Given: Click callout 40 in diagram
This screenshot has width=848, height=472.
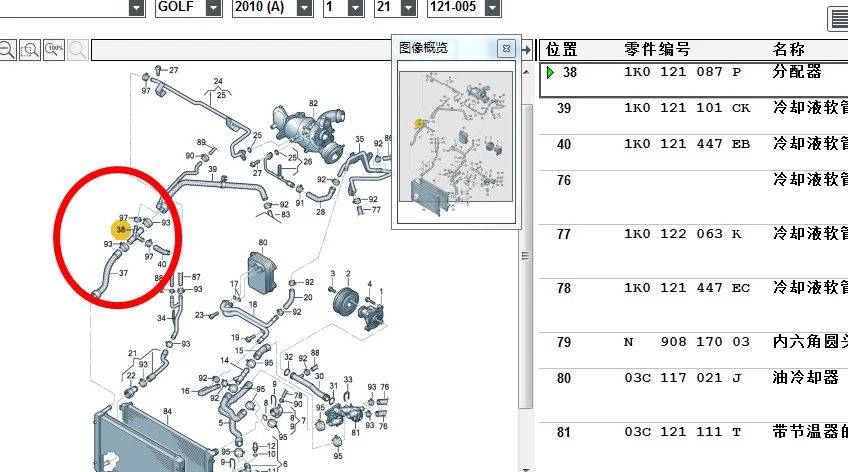Looking at the screenshot, I should click(162, 264).
